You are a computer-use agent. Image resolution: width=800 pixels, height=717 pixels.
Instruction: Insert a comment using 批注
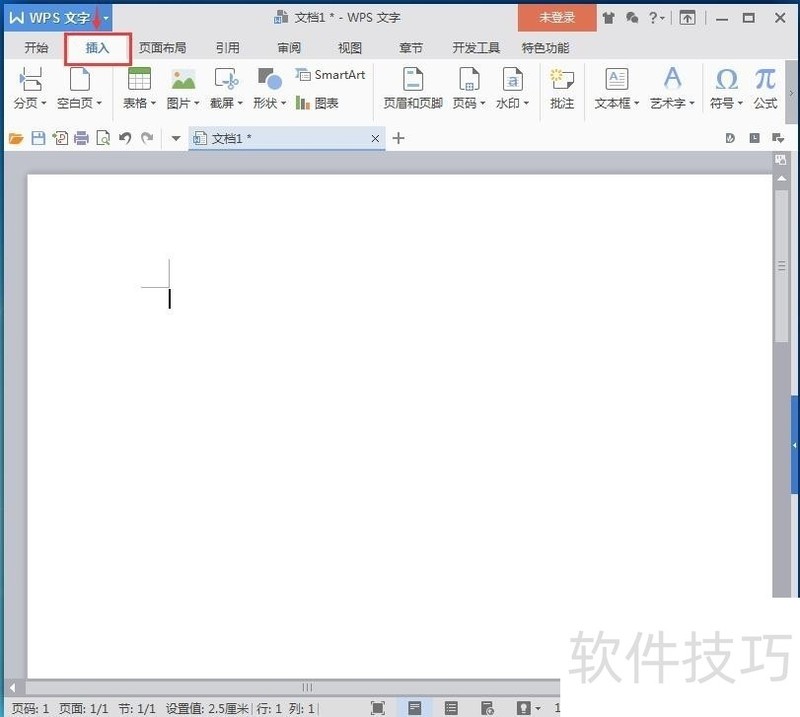coord(562,88)
